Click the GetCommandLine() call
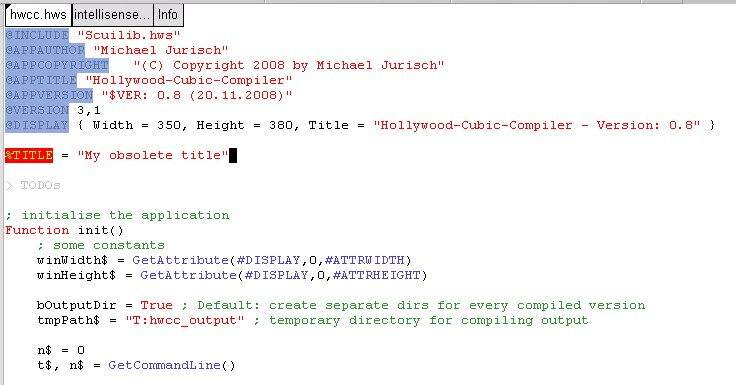This screenshot has width=736, height=385. 172,365
